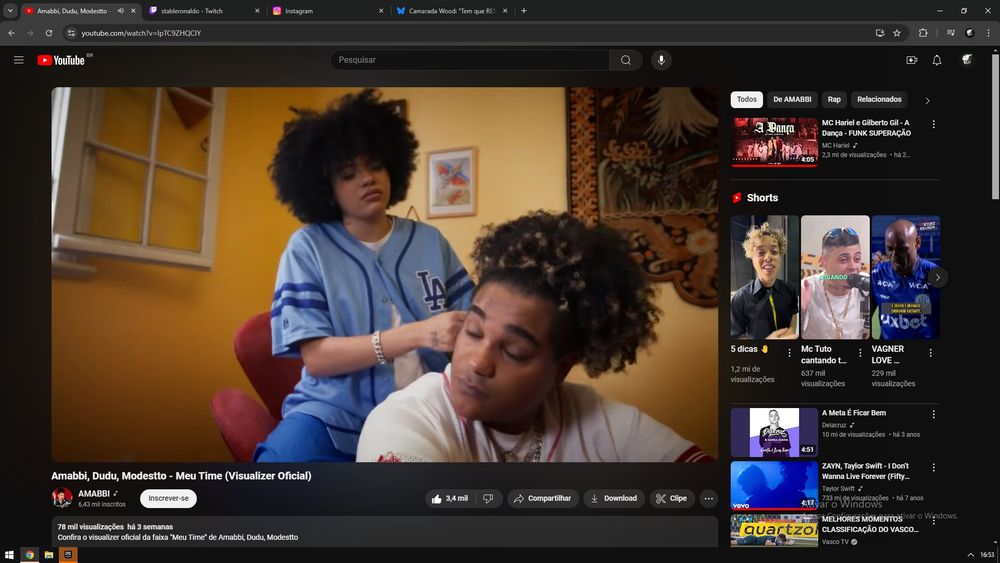1000x563 pixels.
Task: Open the MELHORES MOMENTOS Vasco video title
Action: point(870,524)
